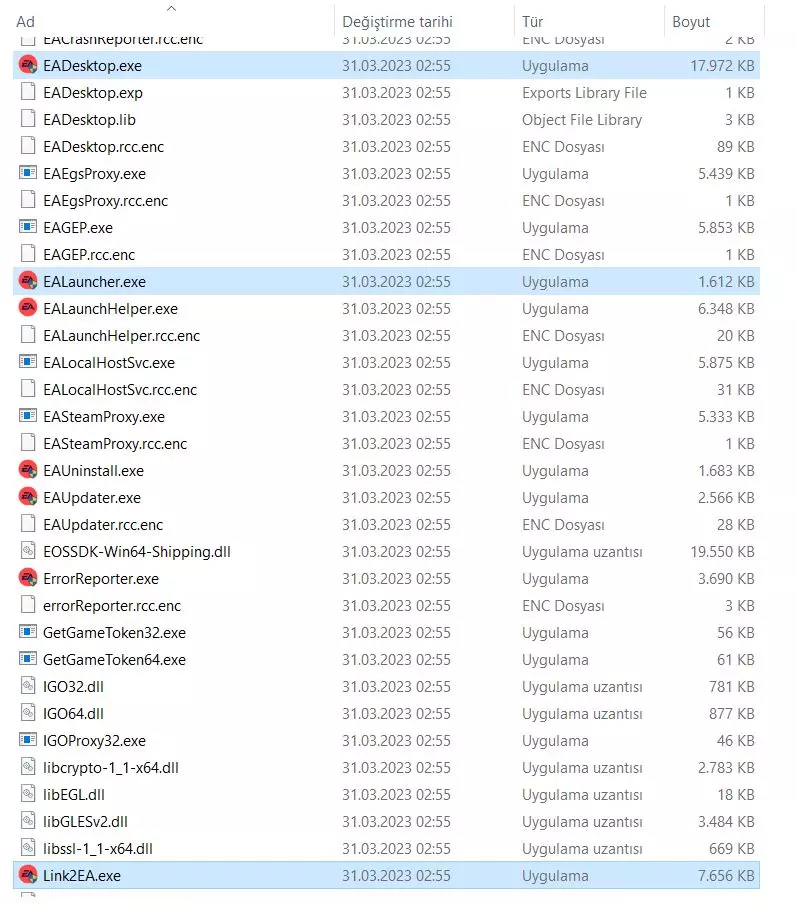Screen dimensions: 796x905
Task: Select the file name EAEgsProxy.rcc.enc
Action: point(106,200)
